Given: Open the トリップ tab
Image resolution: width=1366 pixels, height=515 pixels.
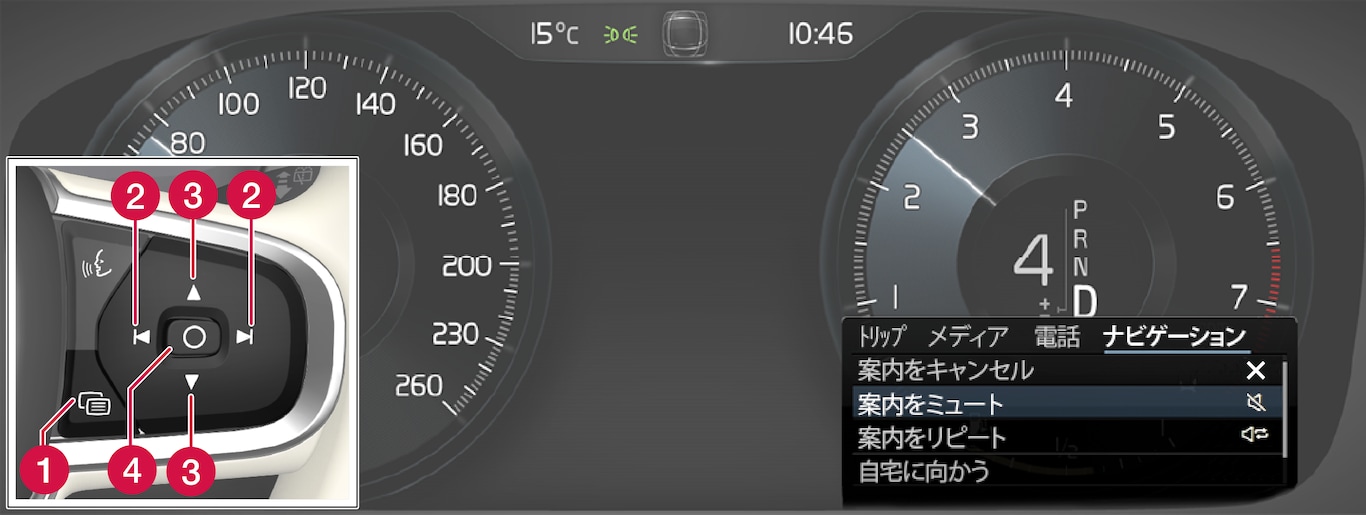Looking at the screenshot, I should tap(881, 336).
